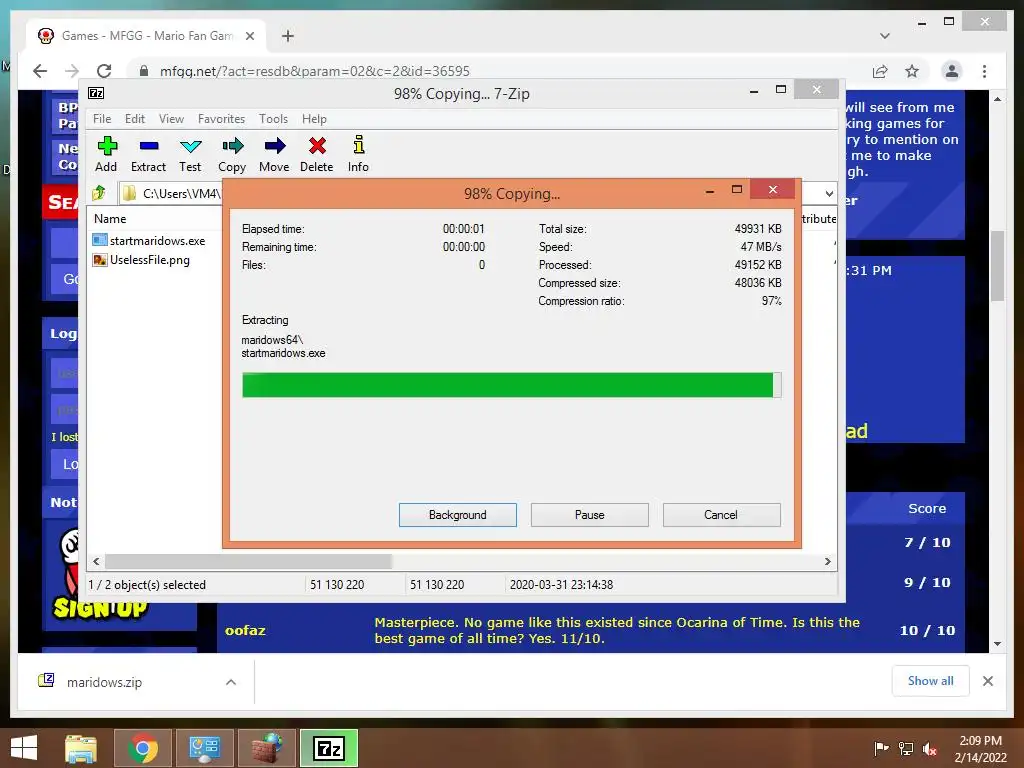Select UselessFile.png in file list
Screen dimensions: 1024x768
click(x=142, y=260)
